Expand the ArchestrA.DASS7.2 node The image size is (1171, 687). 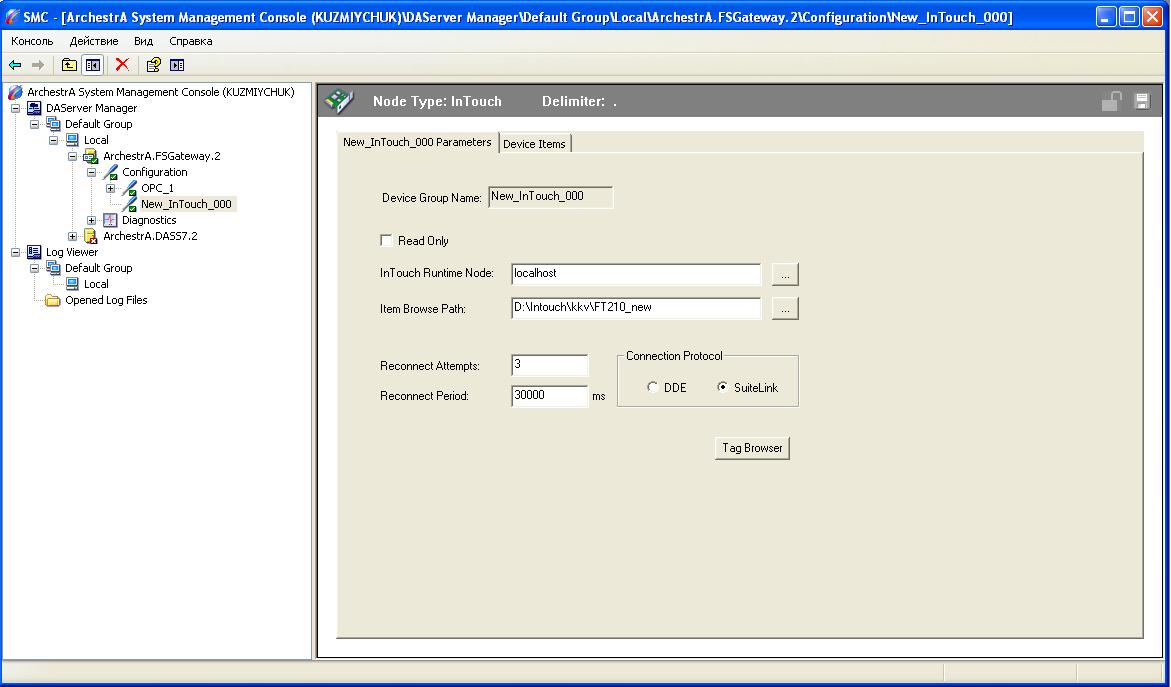pos(73,236)
